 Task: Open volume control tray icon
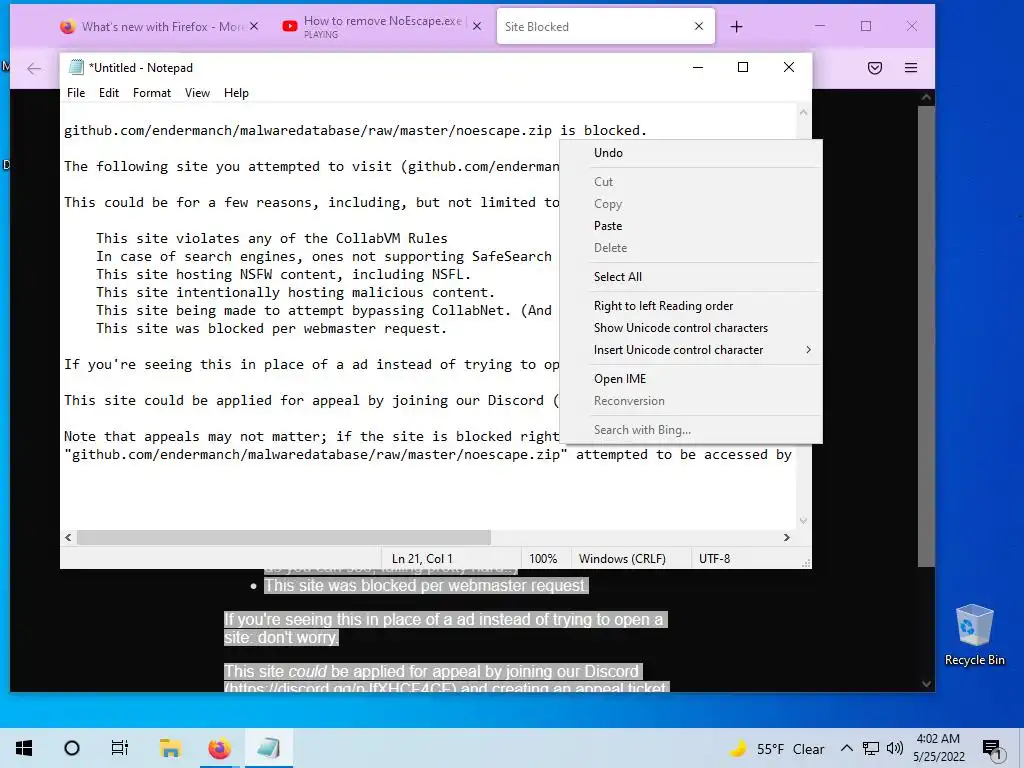(895, 748)
